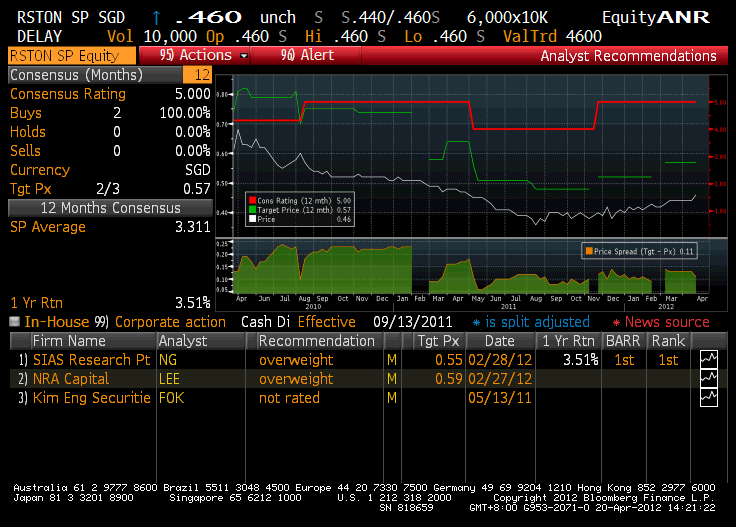
Task: Click date 02/27/12
Action: (500, 379)
